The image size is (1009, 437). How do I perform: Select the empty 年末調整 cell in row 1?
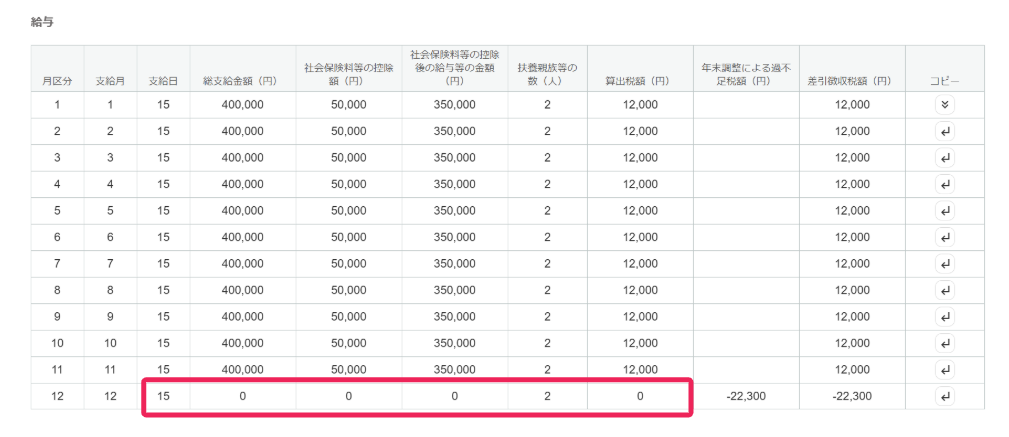click(746, 105)
